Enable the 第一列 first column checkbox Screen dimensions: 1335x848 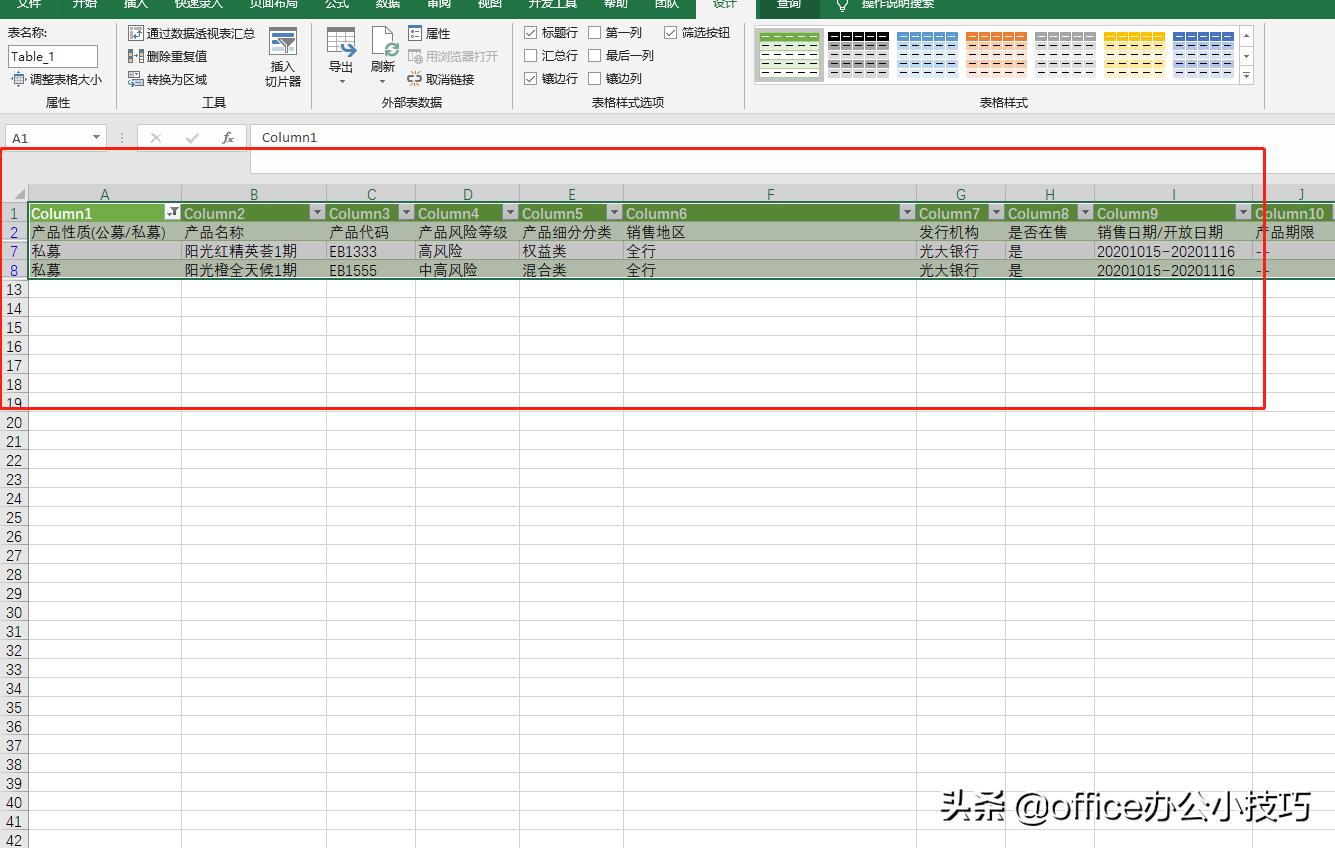[595, 33]
